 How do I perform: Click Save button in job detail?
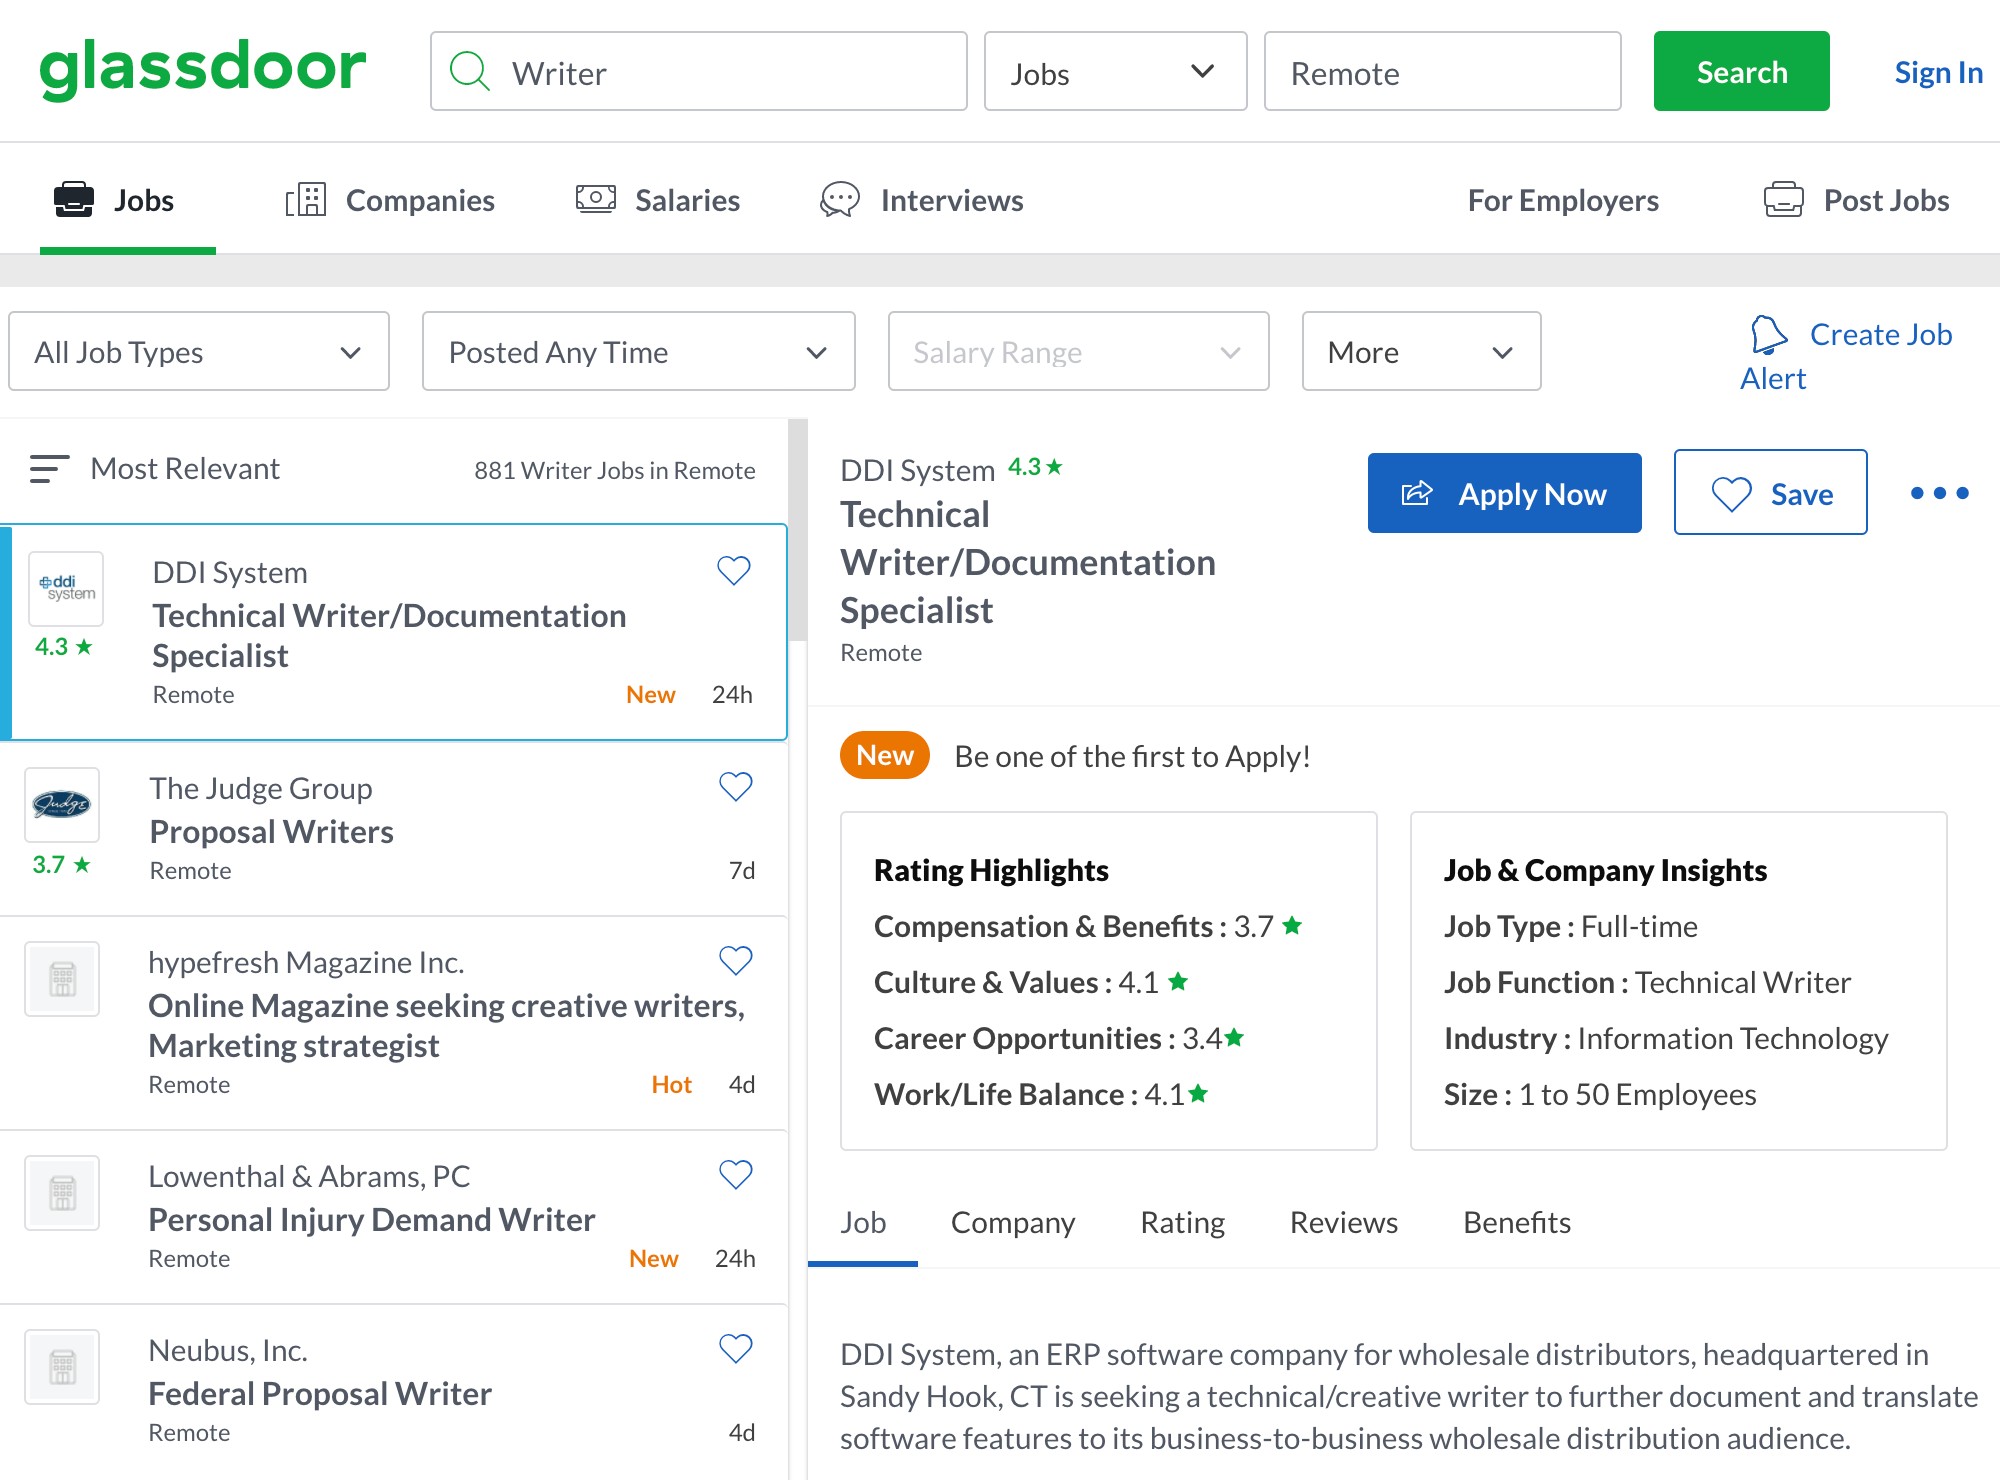1770,492
